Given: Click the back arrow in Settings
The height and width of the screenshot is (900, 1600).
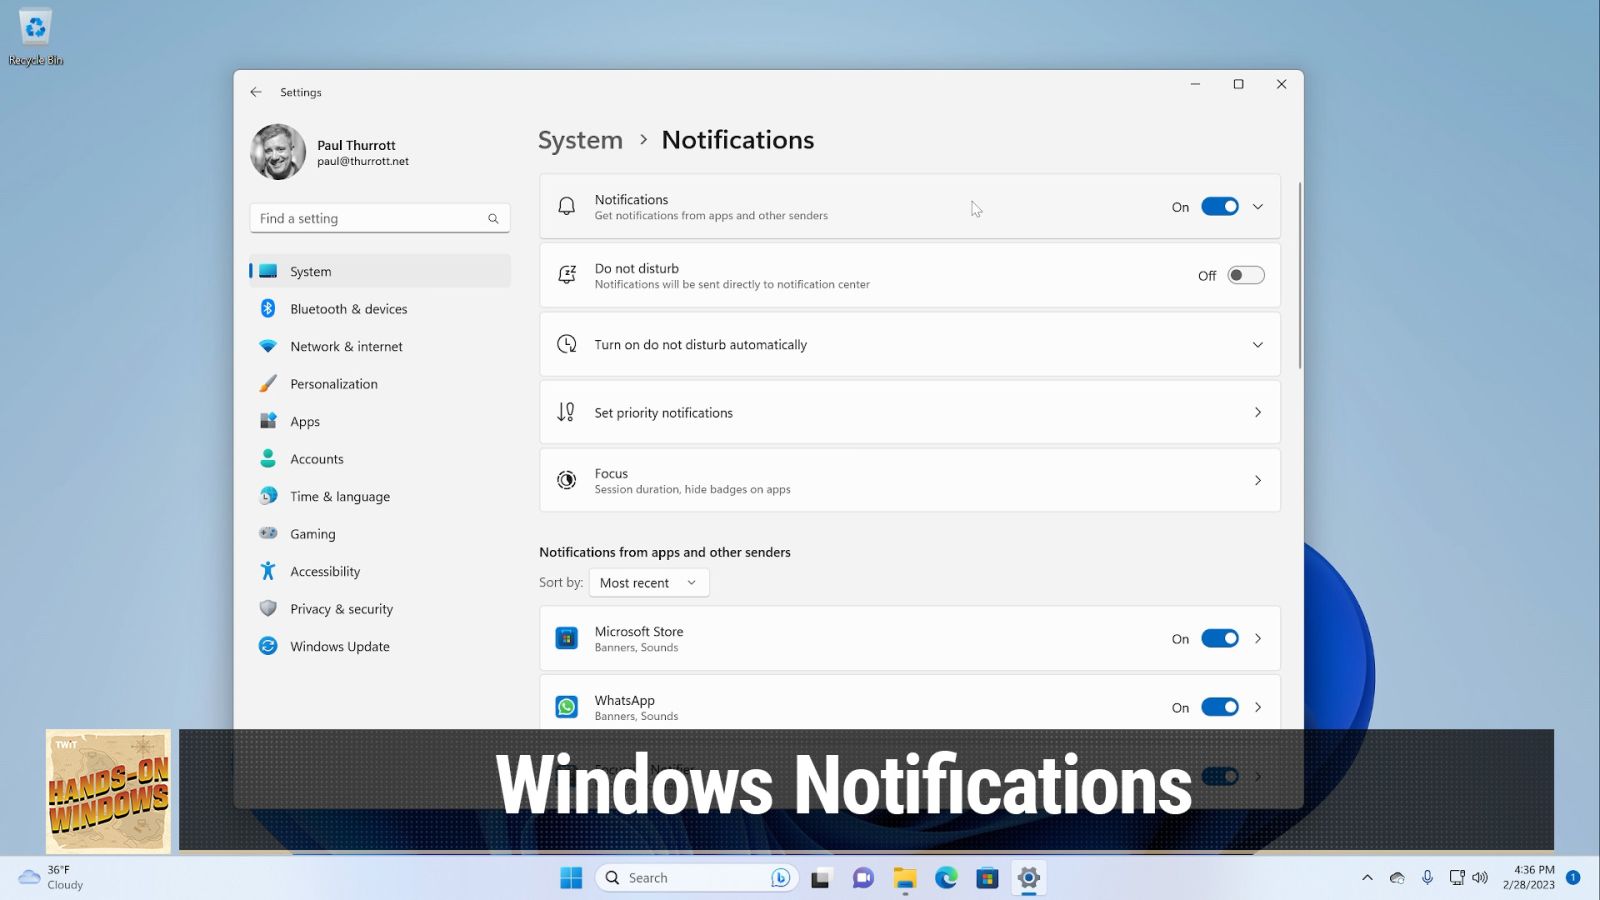Looking at the screenshot, I should [x=256, y=92].
